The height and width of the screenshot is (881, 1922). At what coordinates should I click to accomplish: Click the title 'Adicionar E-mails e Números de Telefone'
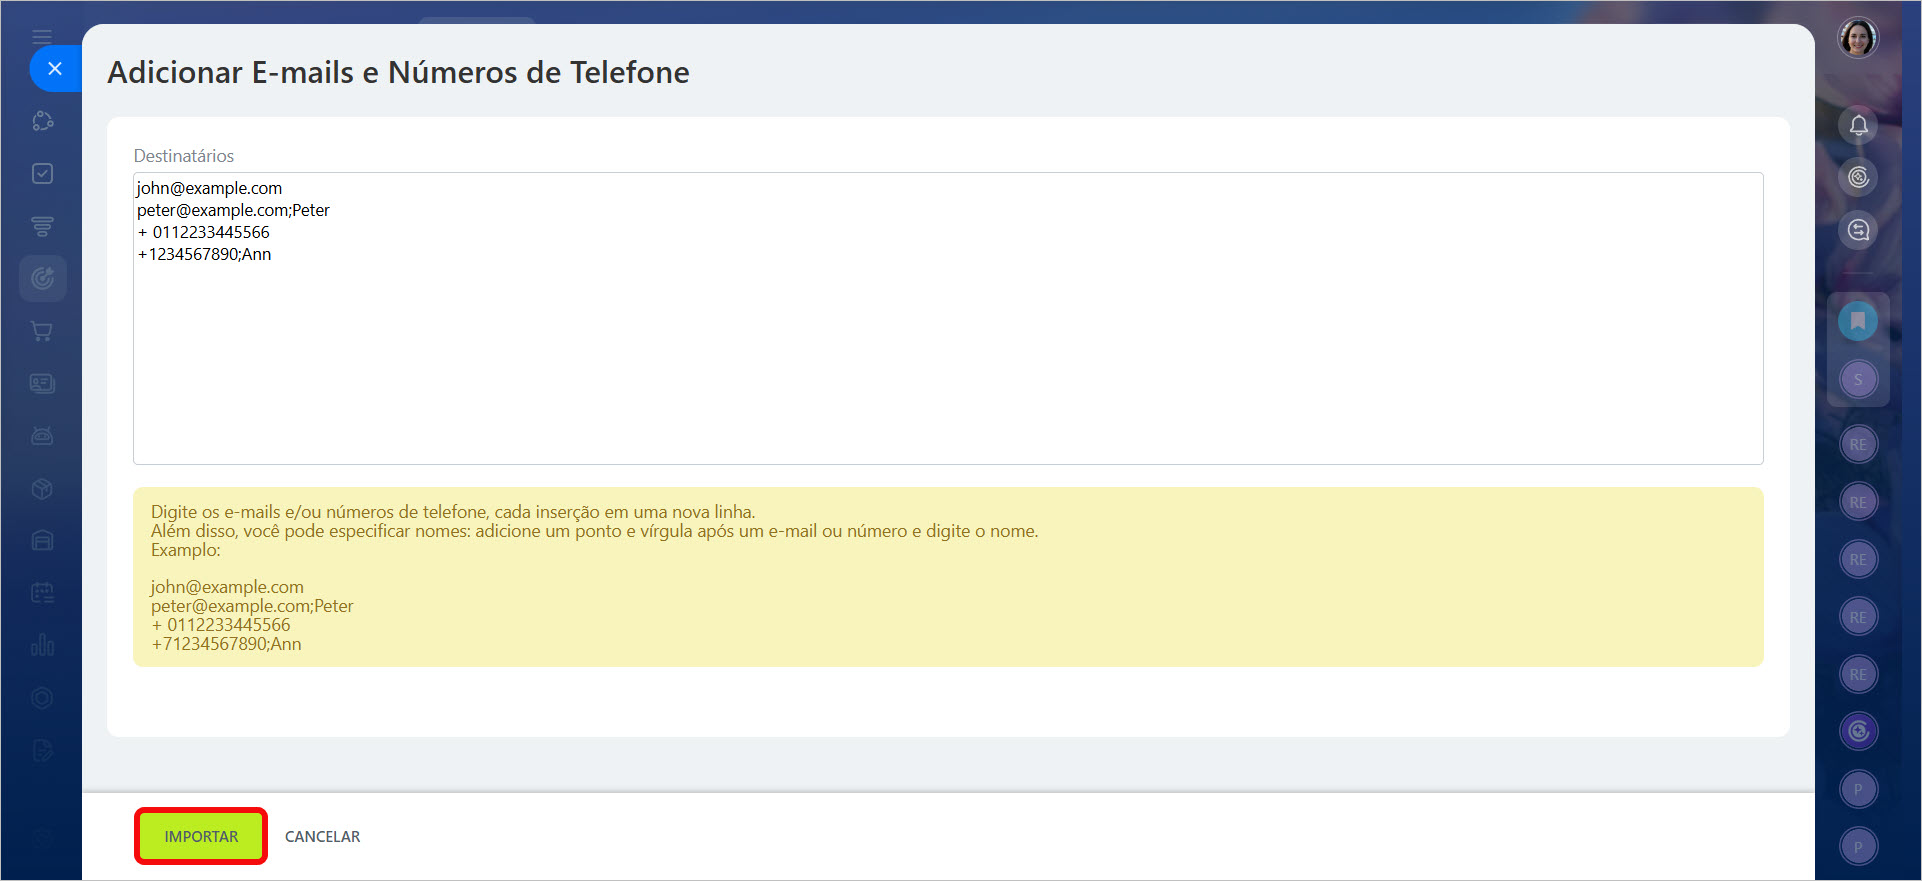pyautogui.click(x=398, y=72)
